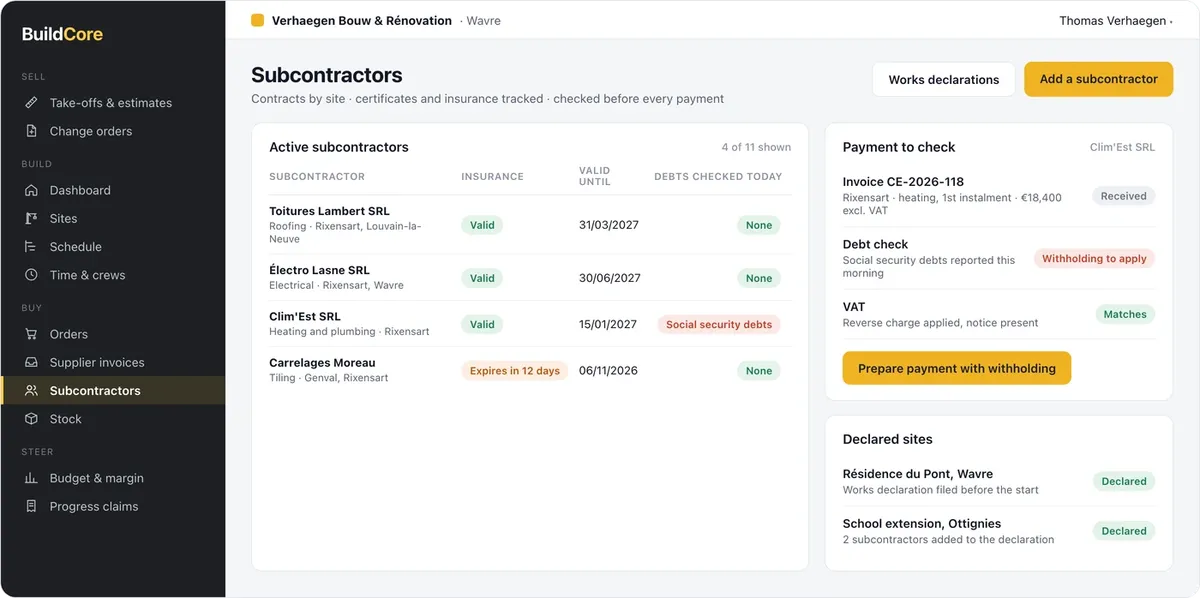
Task: Select Clim'Est SRL in subcontractor list
Action: [529, 323]
